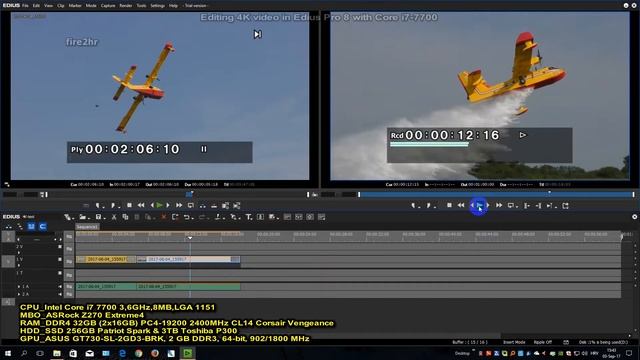Expand the 1A audio track
This screenshot has width=640, height=360.
pyautogui.click(x=19, y=287)
